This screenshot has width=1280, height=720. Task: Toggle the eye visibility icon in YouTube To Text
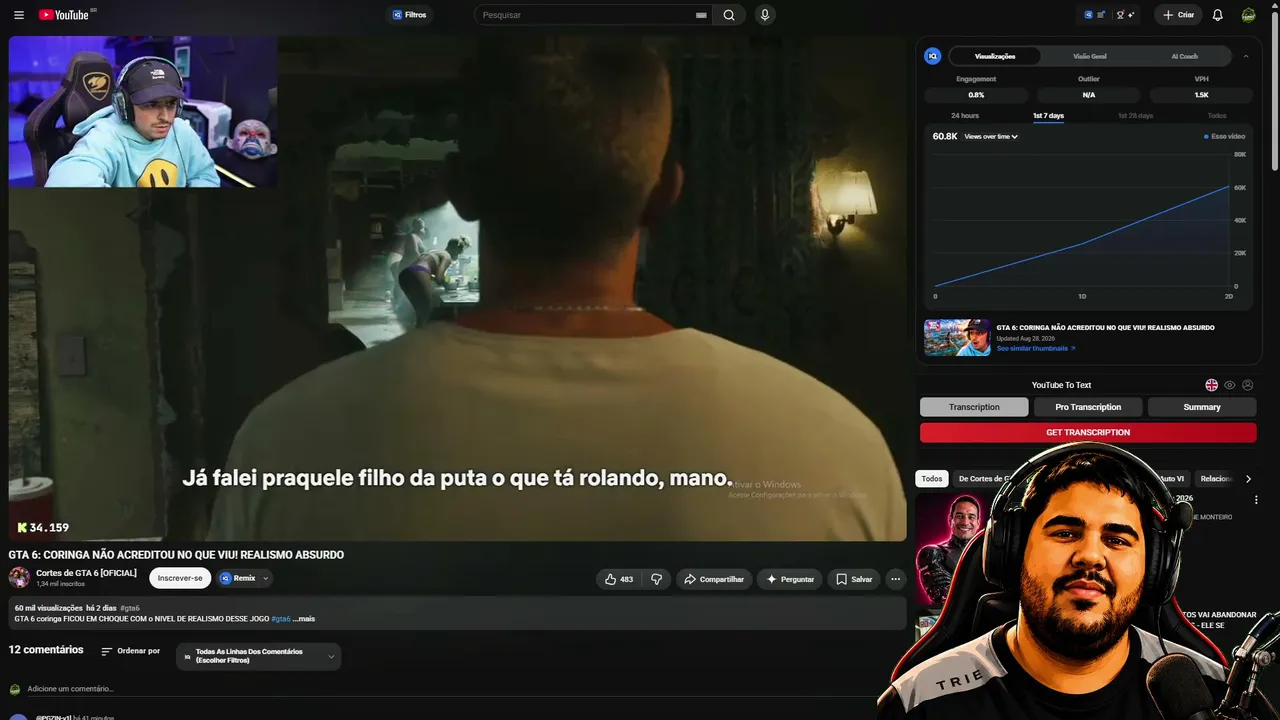[x=1230, y=385]
